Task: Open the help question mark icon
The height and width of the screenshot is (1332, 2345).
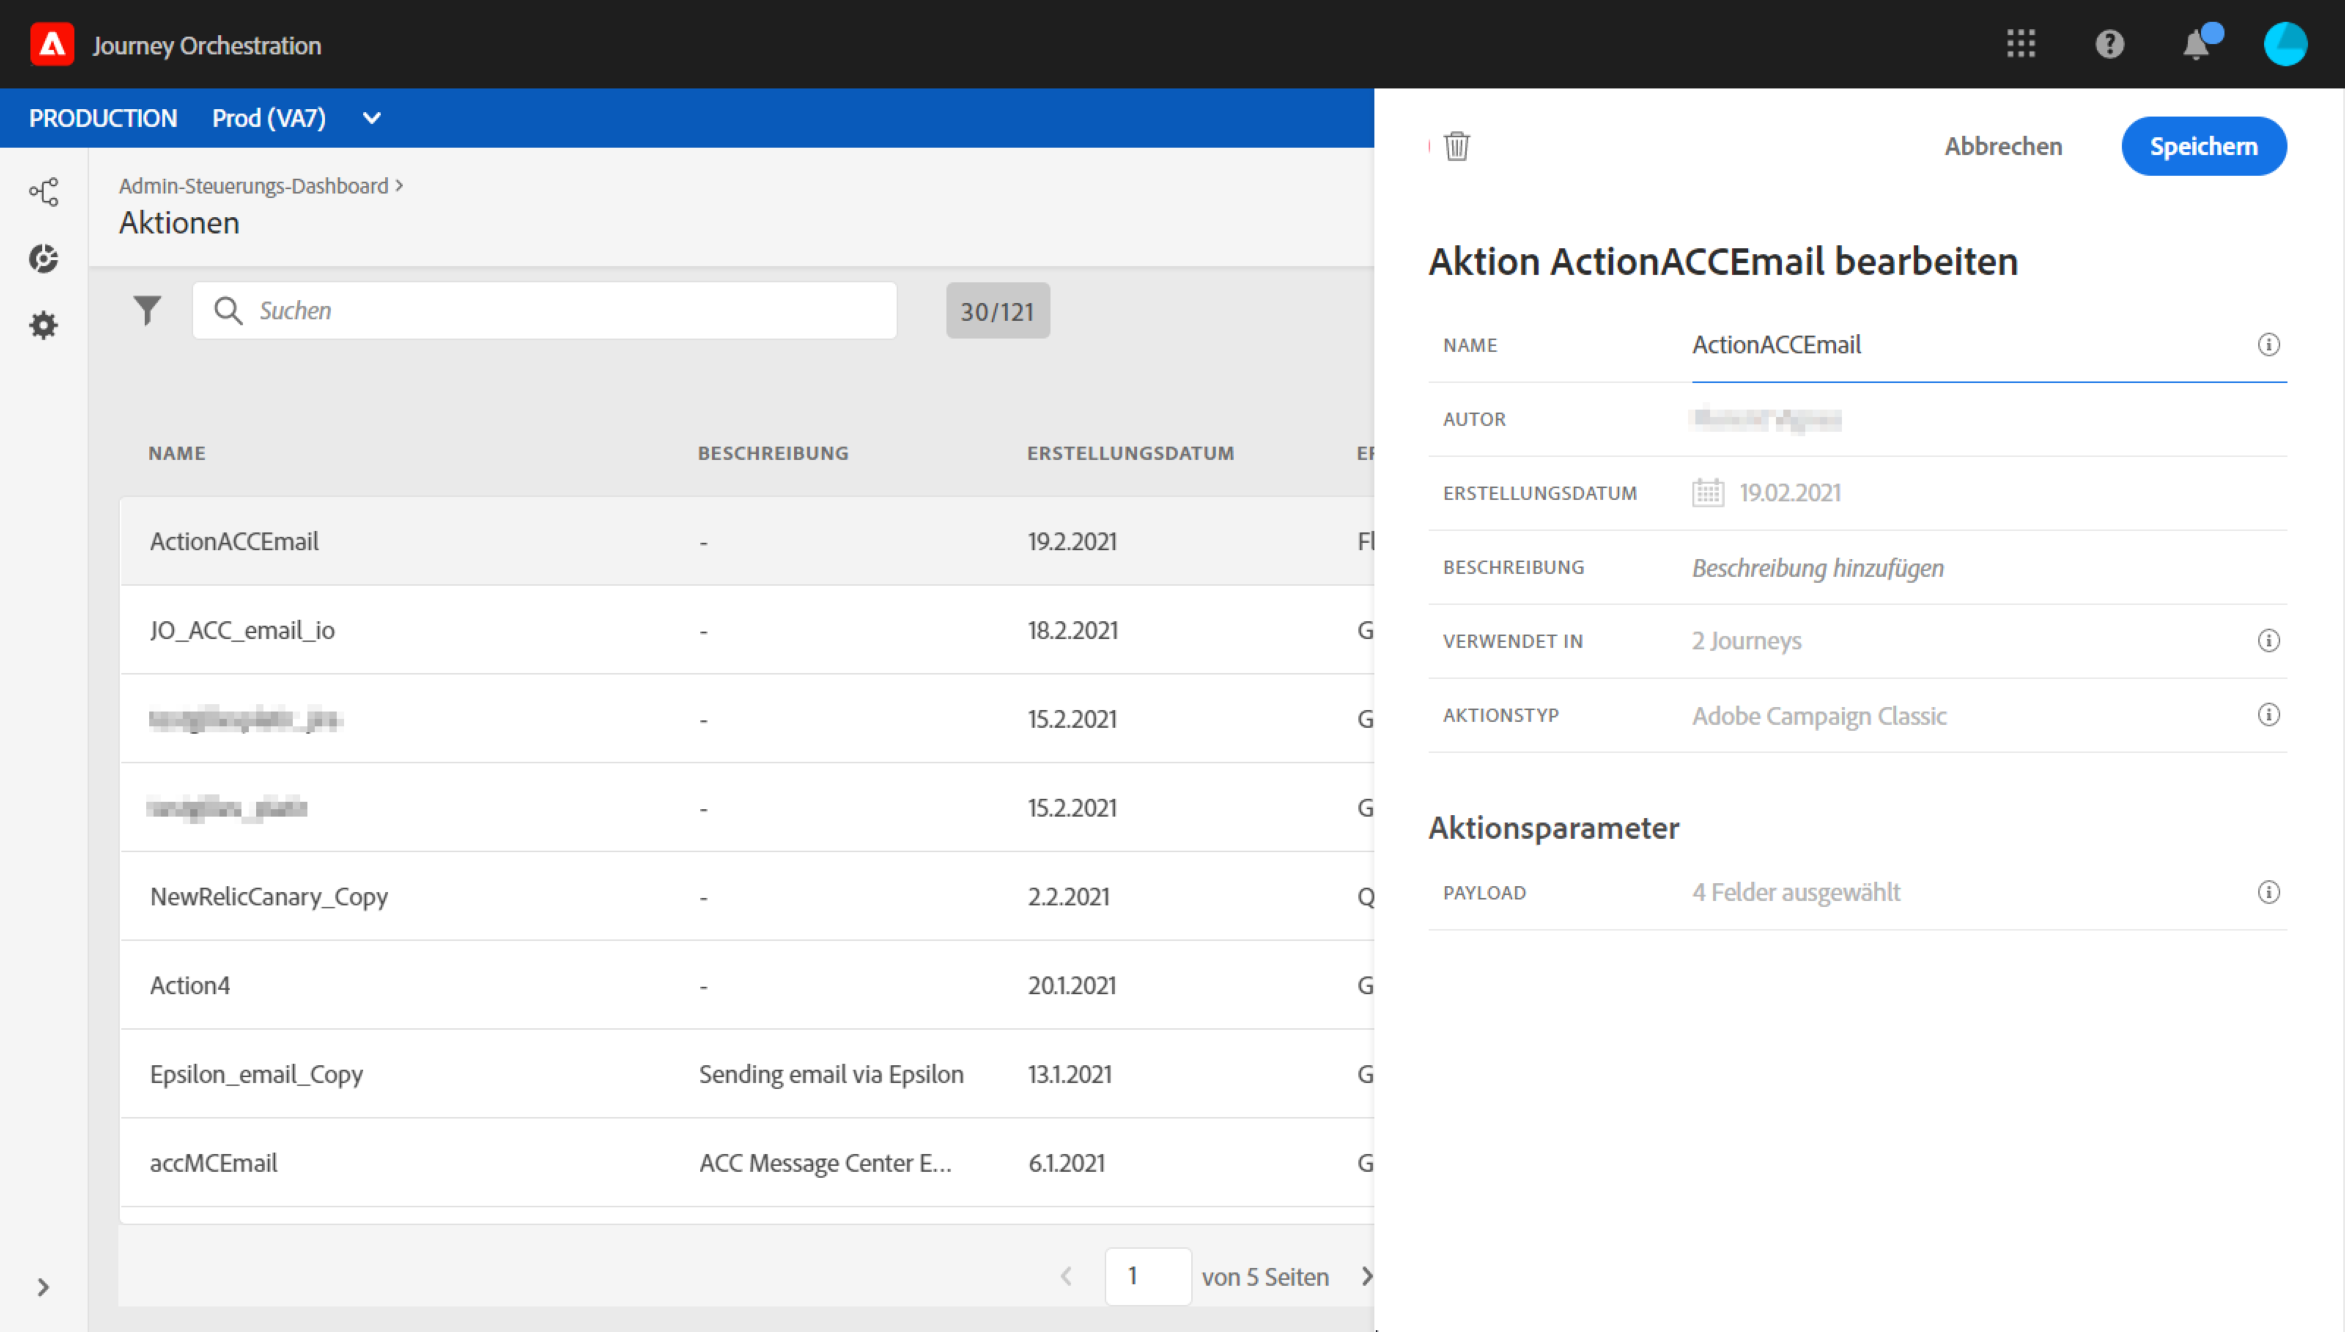Action: click(2109, 44)
